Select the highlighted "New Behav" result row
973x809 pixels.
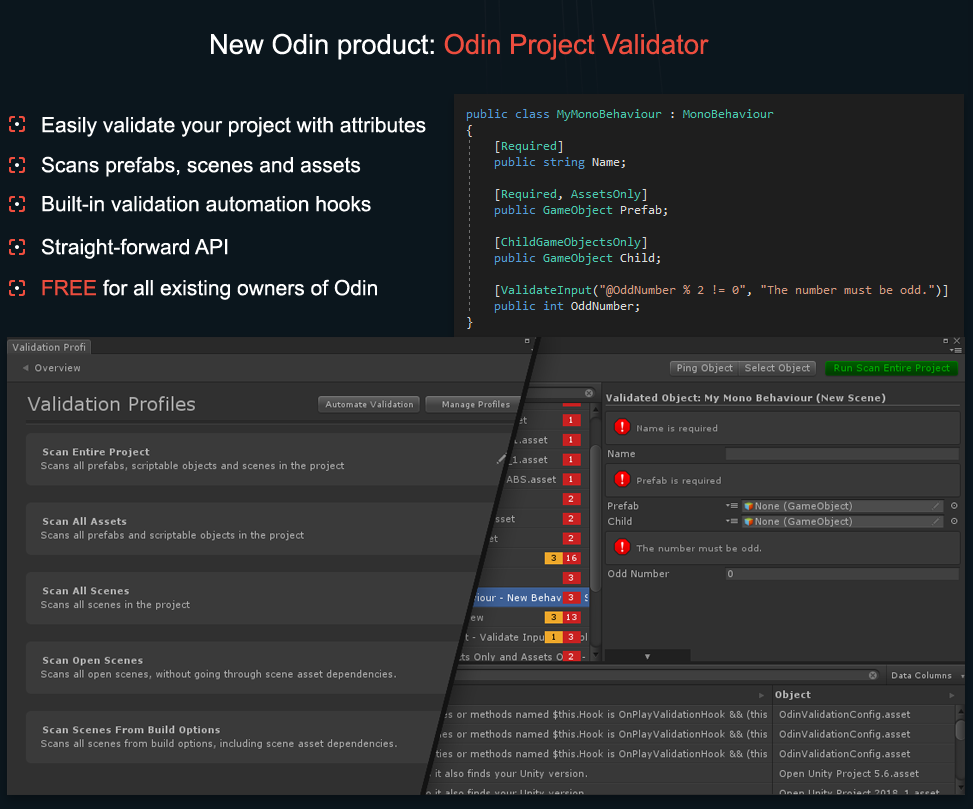[x=529, y=597]
